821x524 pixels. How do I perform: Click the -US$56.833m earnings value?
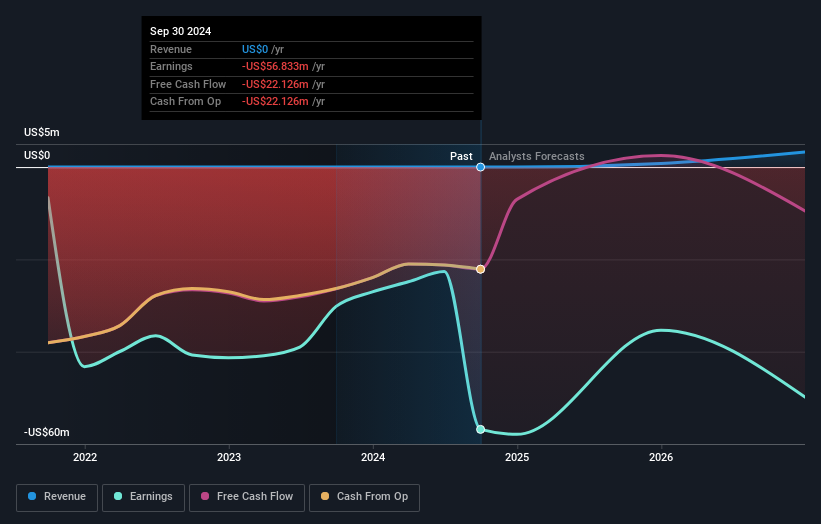pos(275,66)
